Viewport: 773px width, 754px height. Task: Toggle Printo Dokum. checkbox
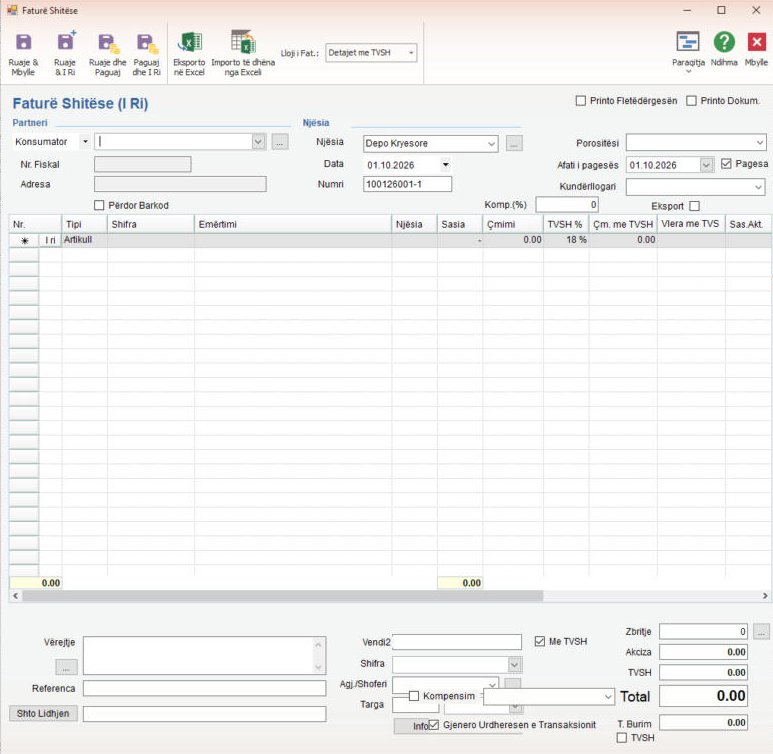point(691,101)
